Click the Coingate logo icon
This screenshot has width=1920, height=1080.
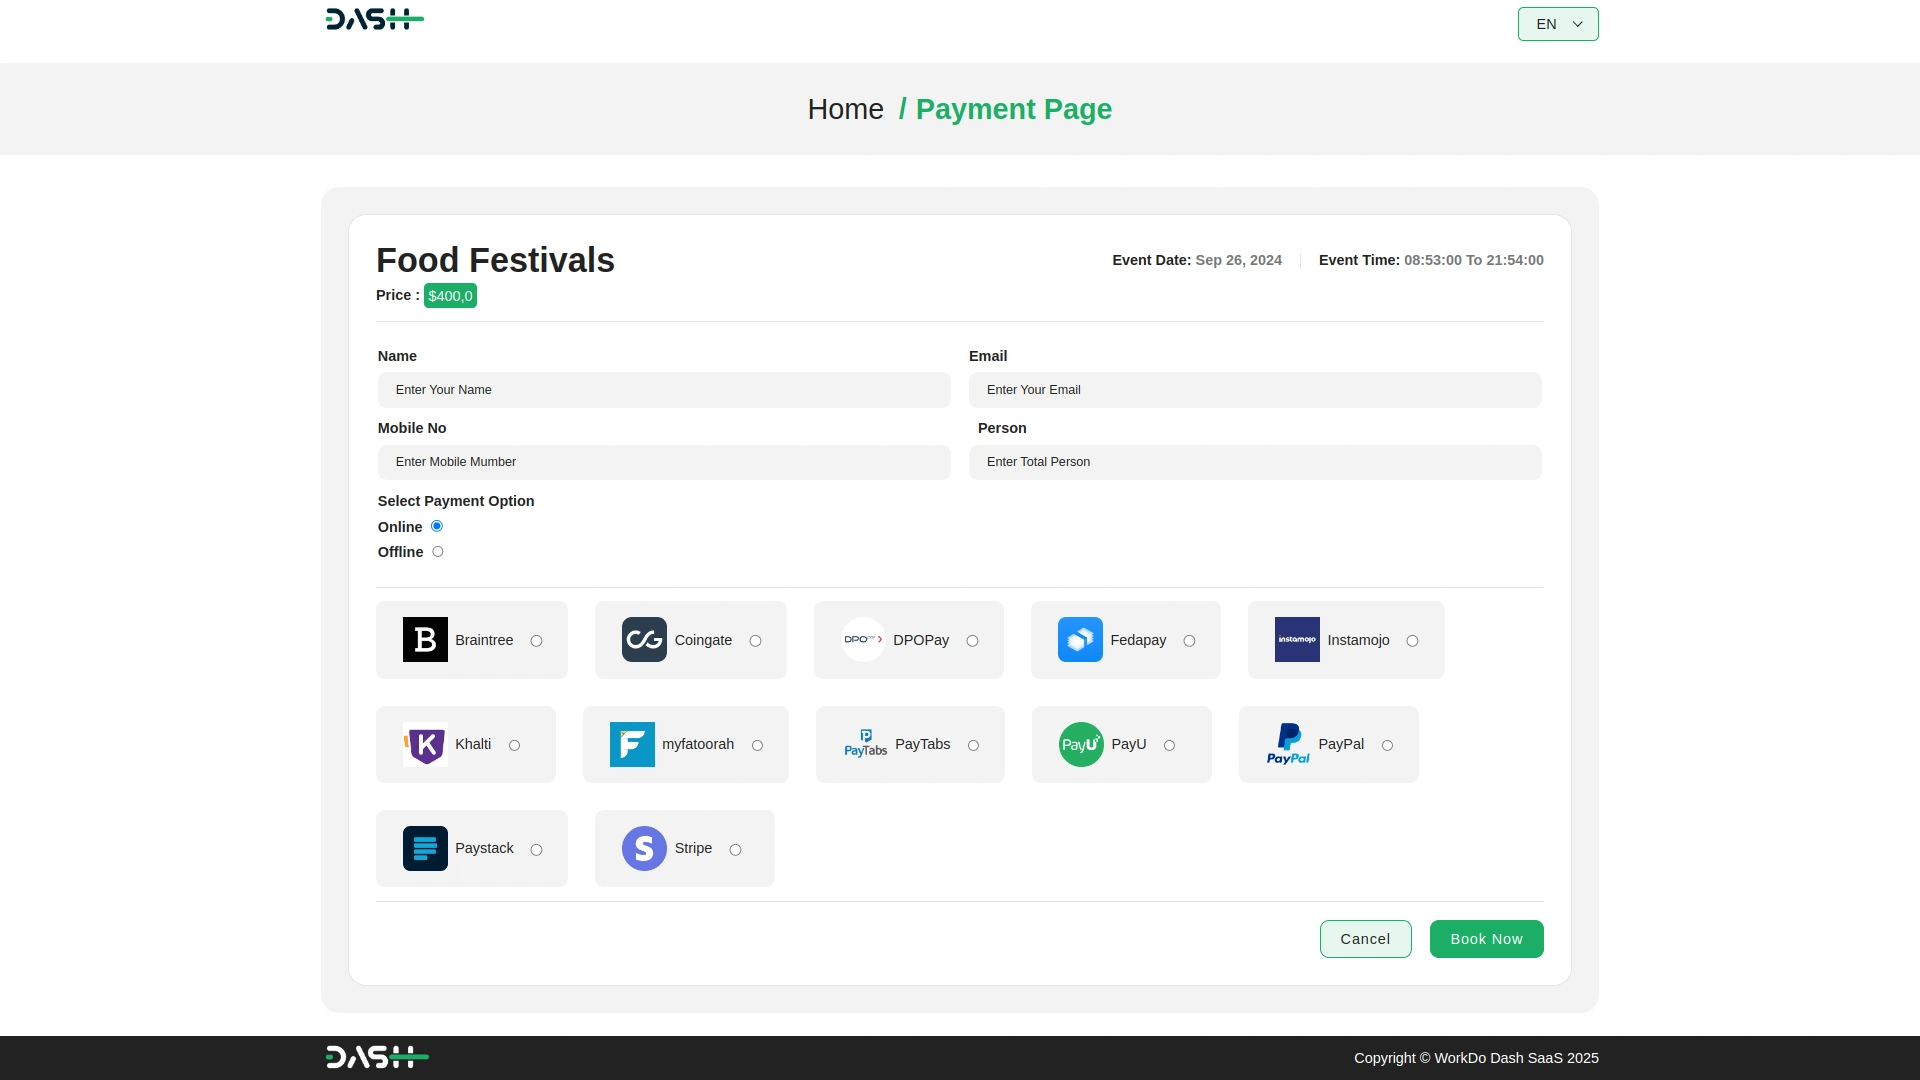coord(644,640)
